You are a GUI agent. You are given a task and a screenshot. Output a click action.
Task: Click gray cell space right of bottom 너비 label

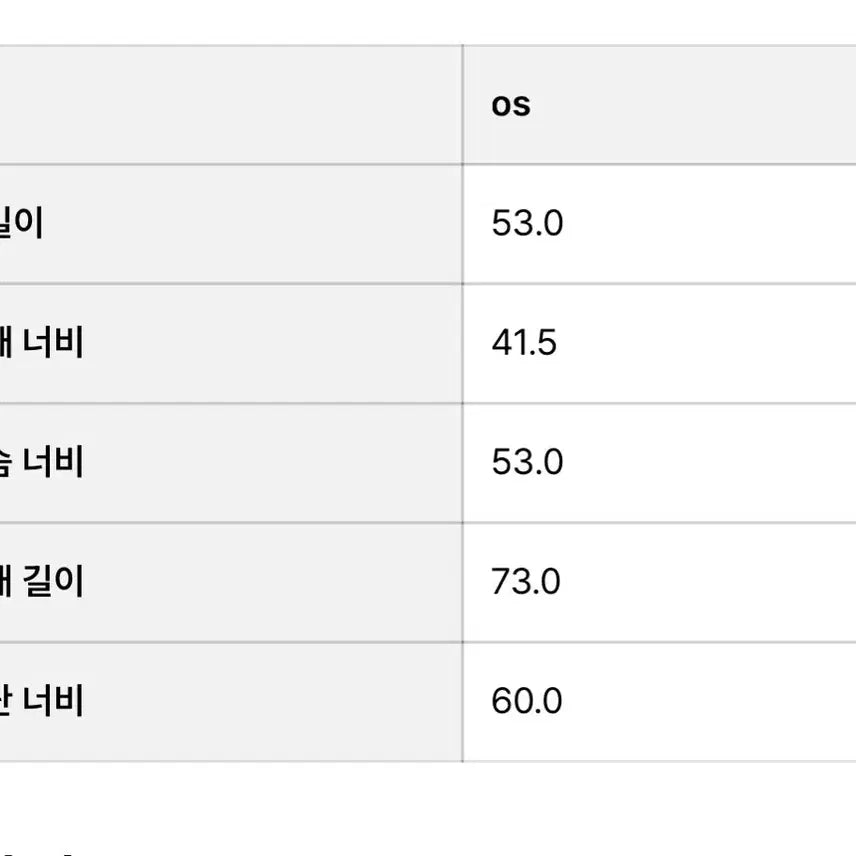pos(270,700)
